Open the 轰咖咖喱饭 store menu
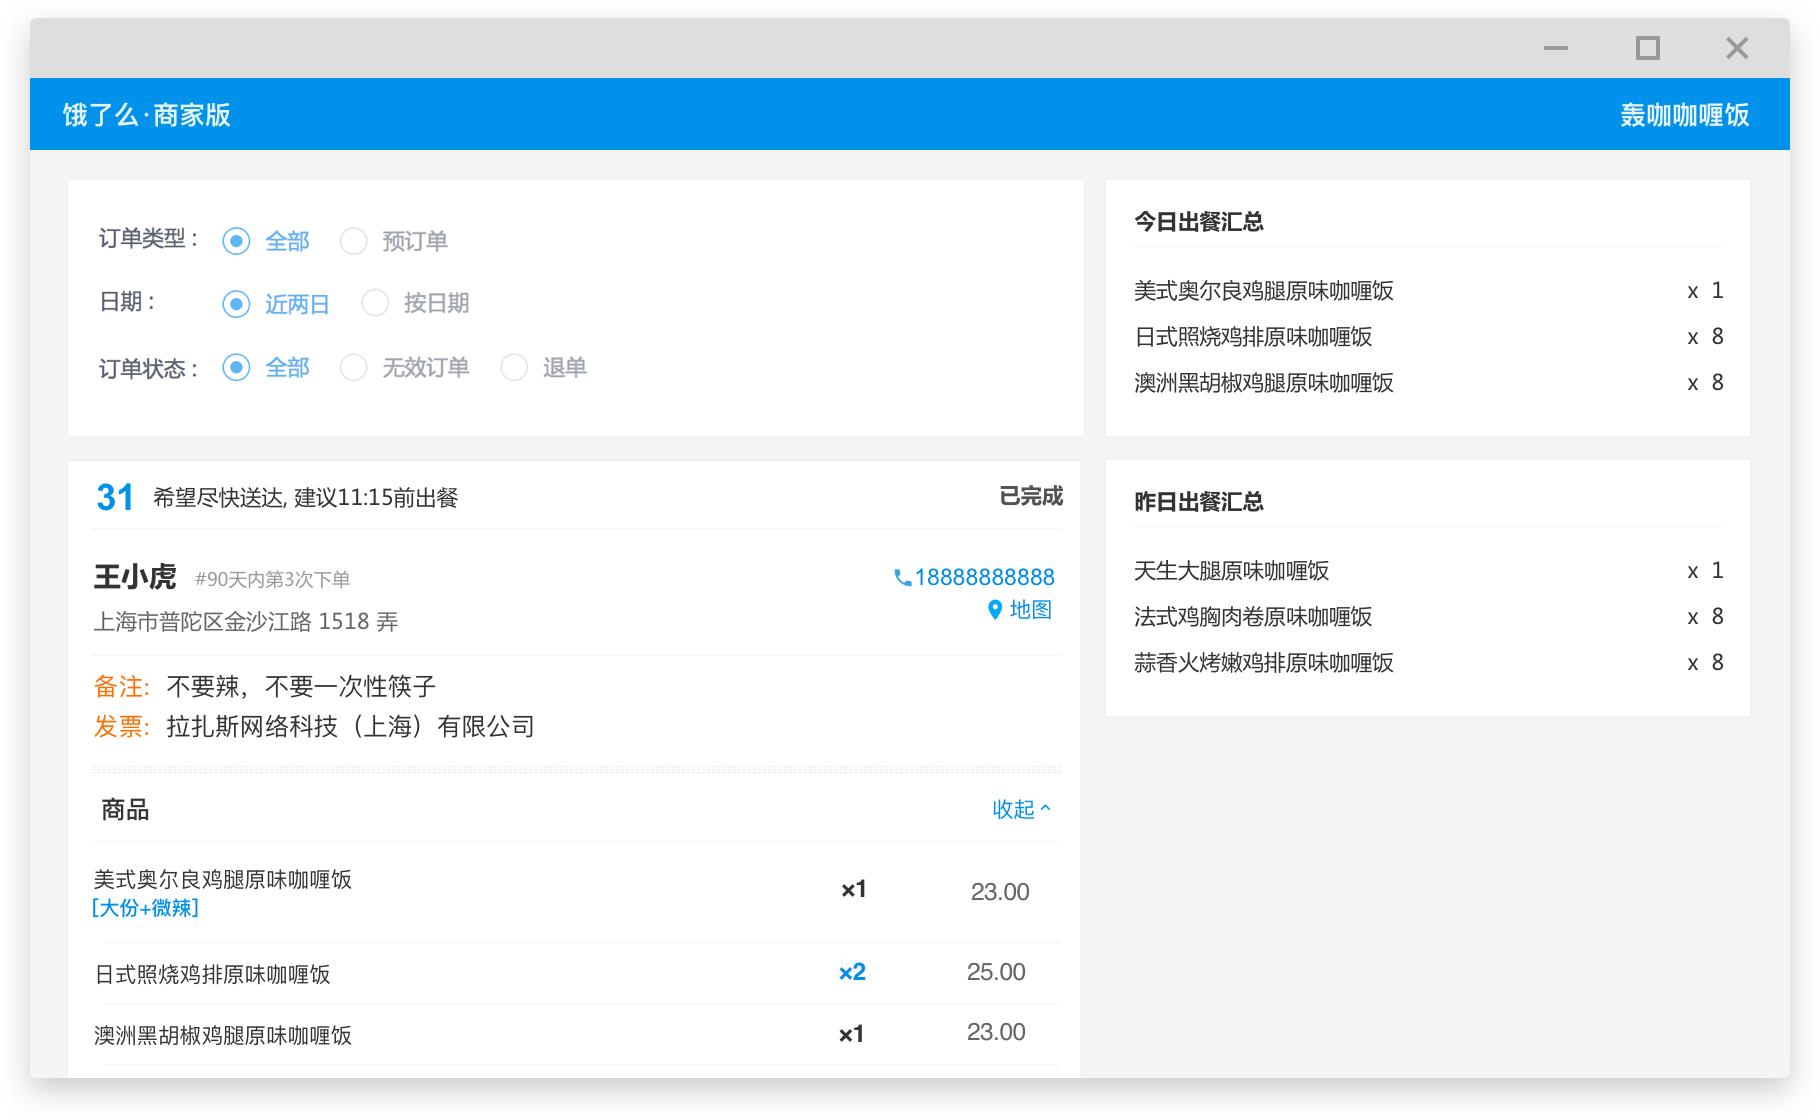The width and height of the screenshot is (1820, 1120). pyautogui.click(x=1684, y=114)
